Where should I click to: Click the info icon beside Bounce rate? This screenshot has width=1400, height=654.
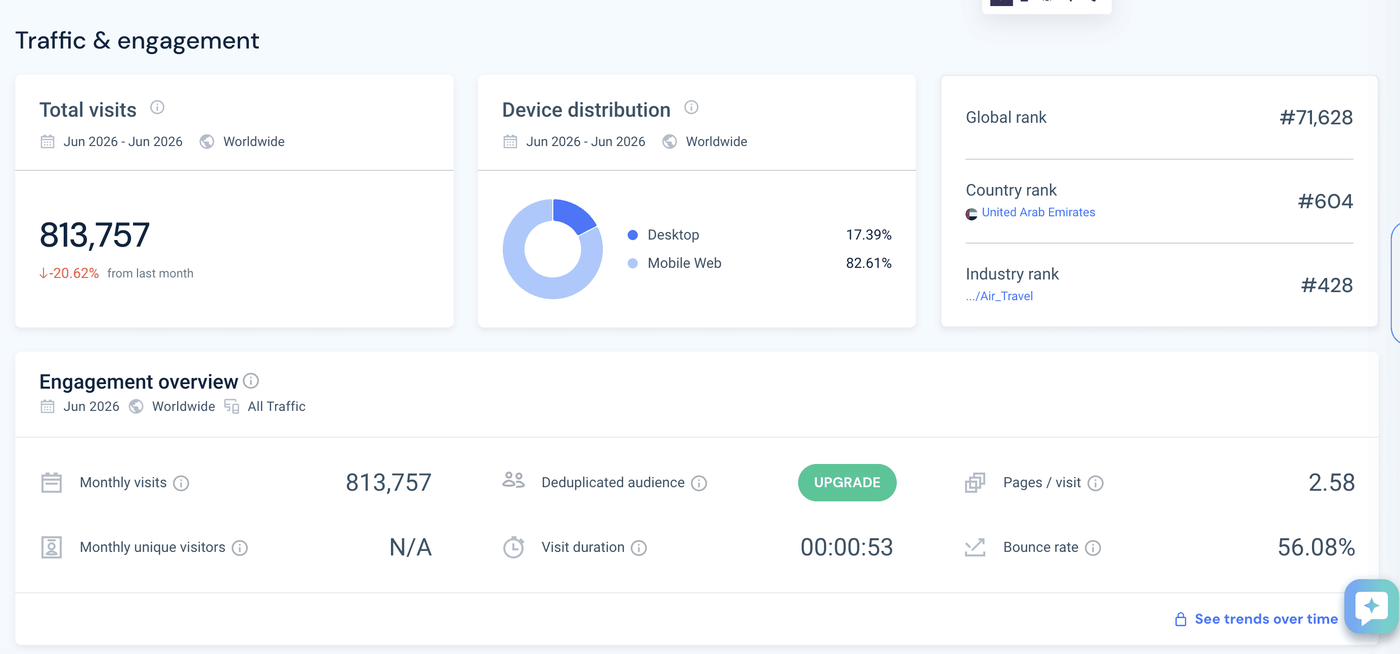pyautogui.click(x=1093, y=548)
